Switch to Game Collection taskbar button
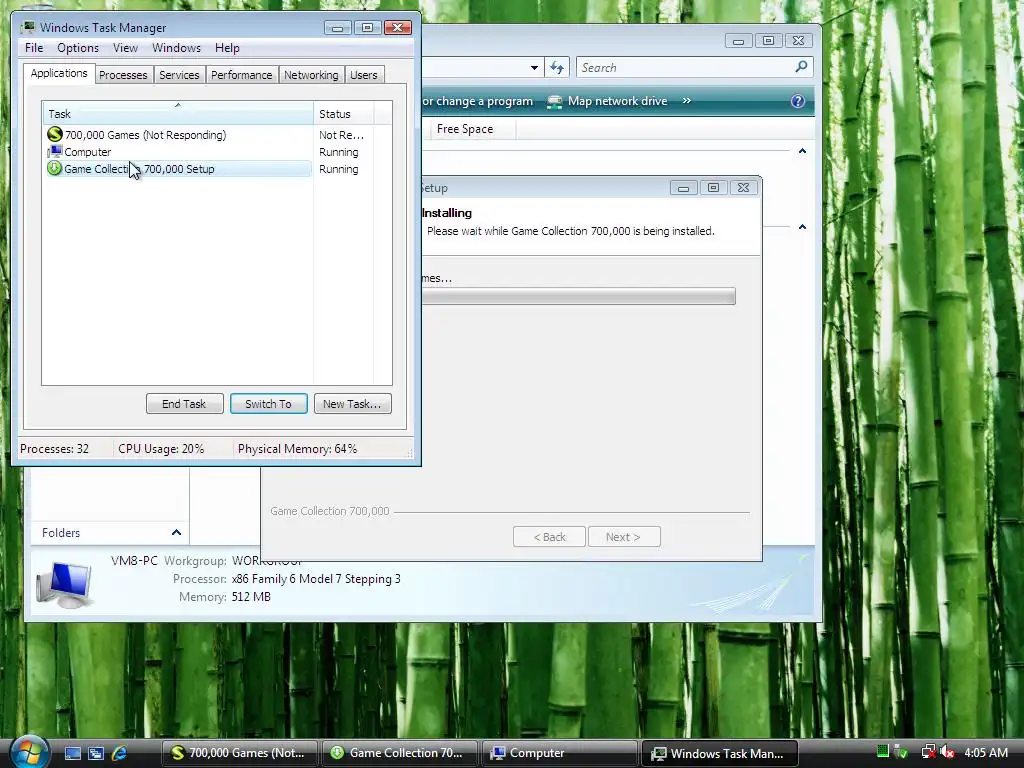 coord(399,753)
